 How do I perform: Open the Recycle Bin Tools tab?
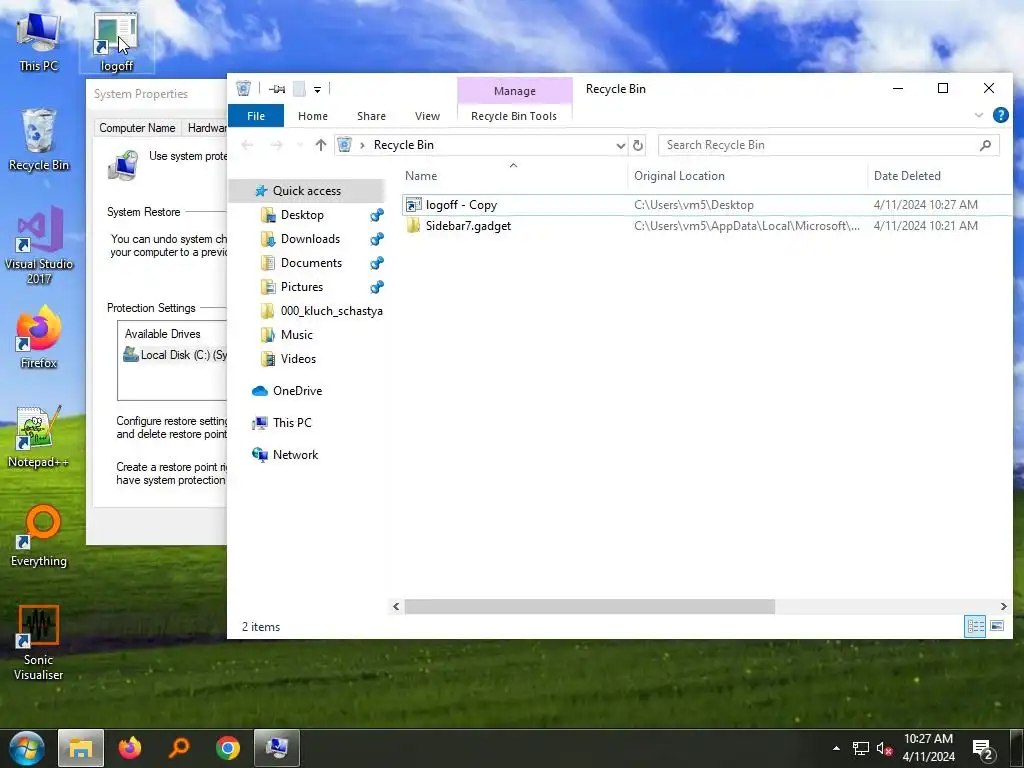coord(514,116)
